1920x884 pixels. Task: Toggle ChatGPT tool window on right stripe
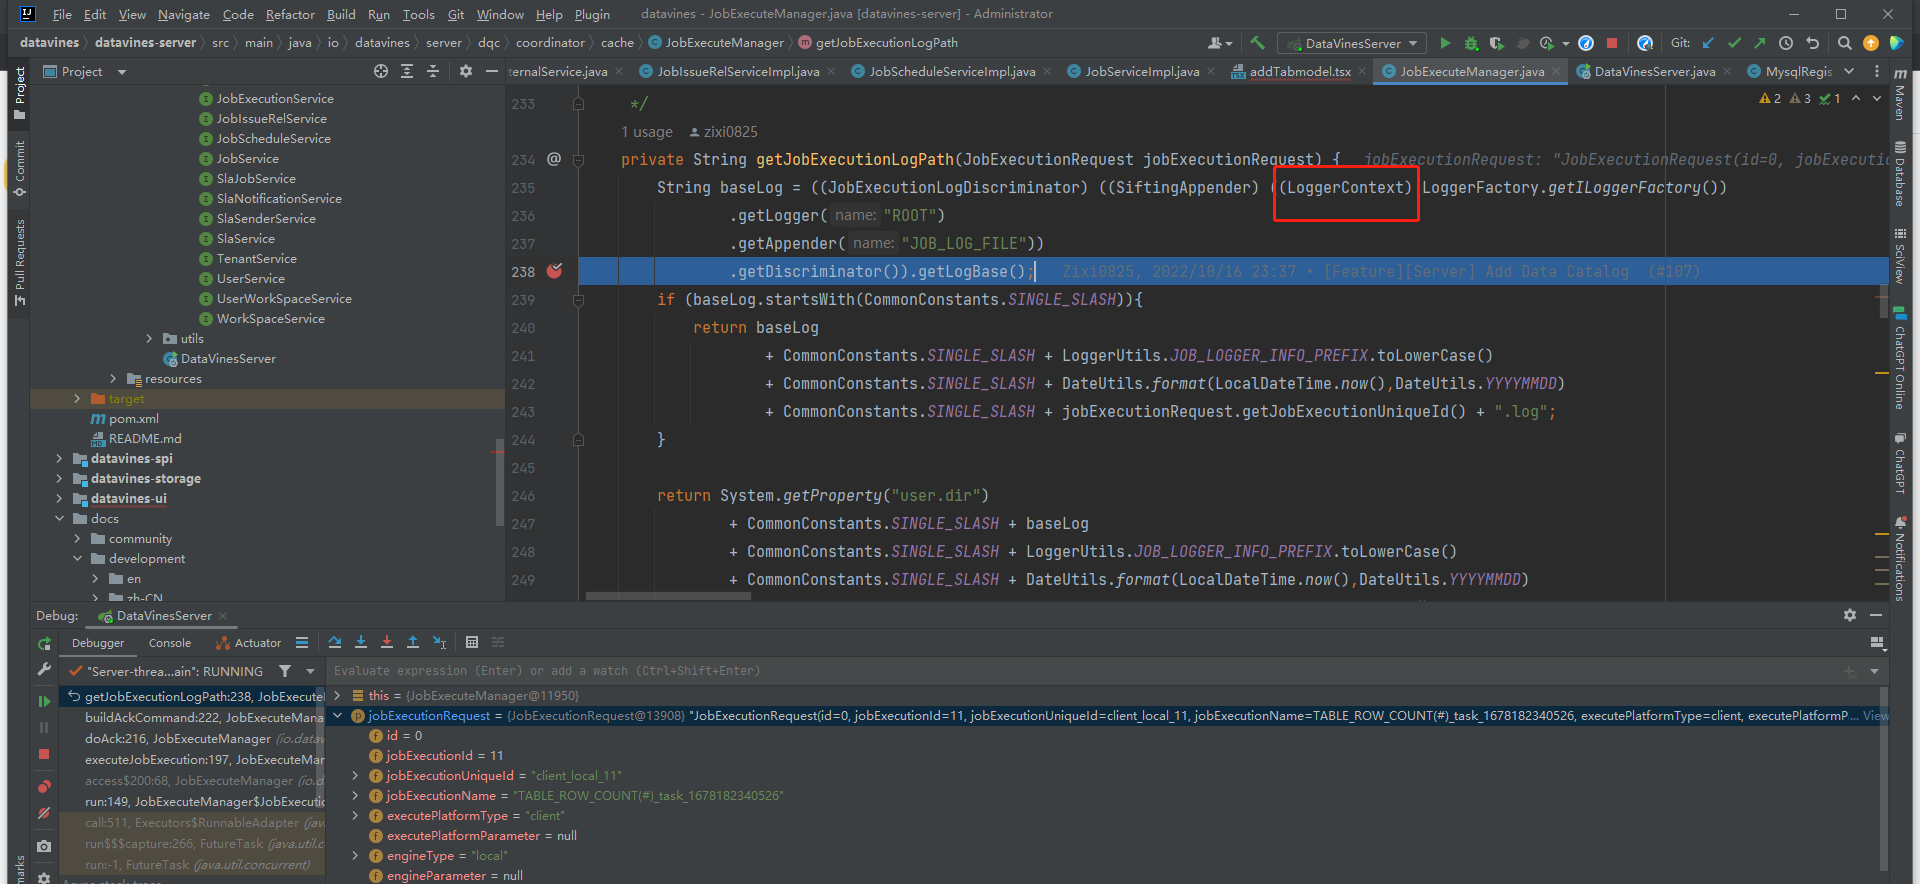click(x=1900, y=462)
